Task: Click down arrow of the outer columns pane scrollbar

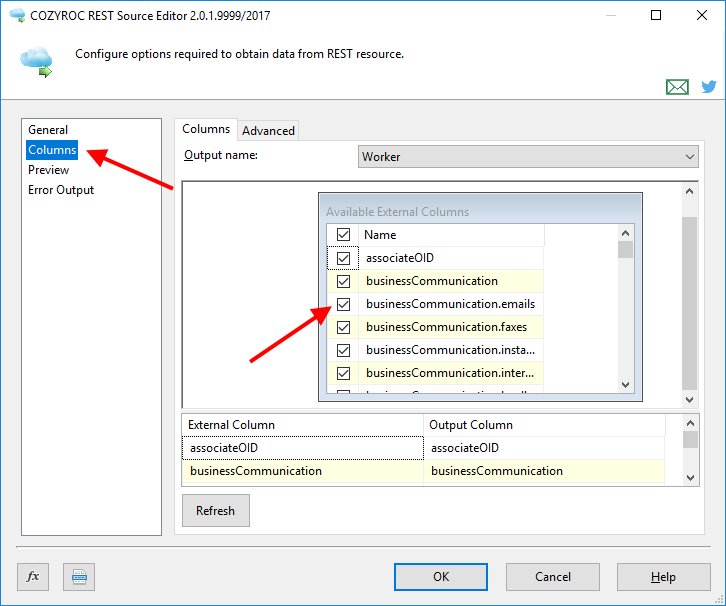Action: click(689, 400)
